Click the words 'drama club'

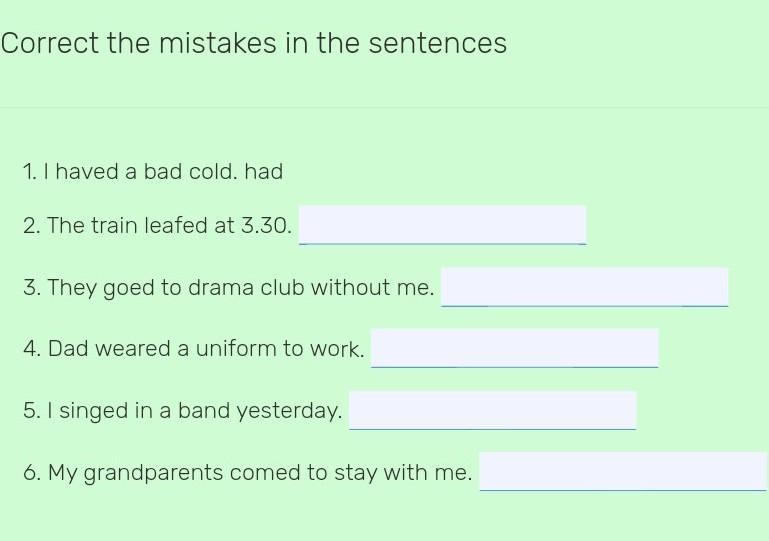[x=246, y=287]
